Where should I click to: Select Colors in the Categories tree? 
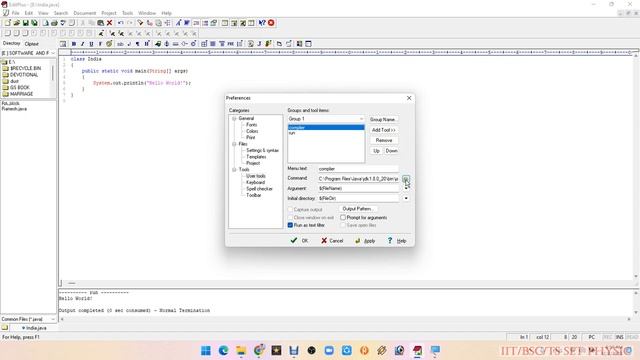click(252, 131)
